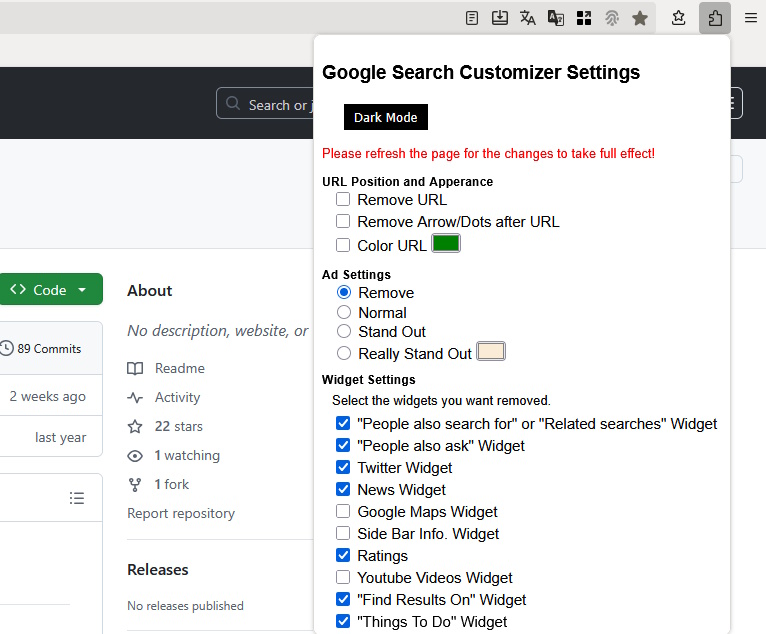Enable the Remove URL checkbox
This screenshot has width=766, height=634.
343,199
